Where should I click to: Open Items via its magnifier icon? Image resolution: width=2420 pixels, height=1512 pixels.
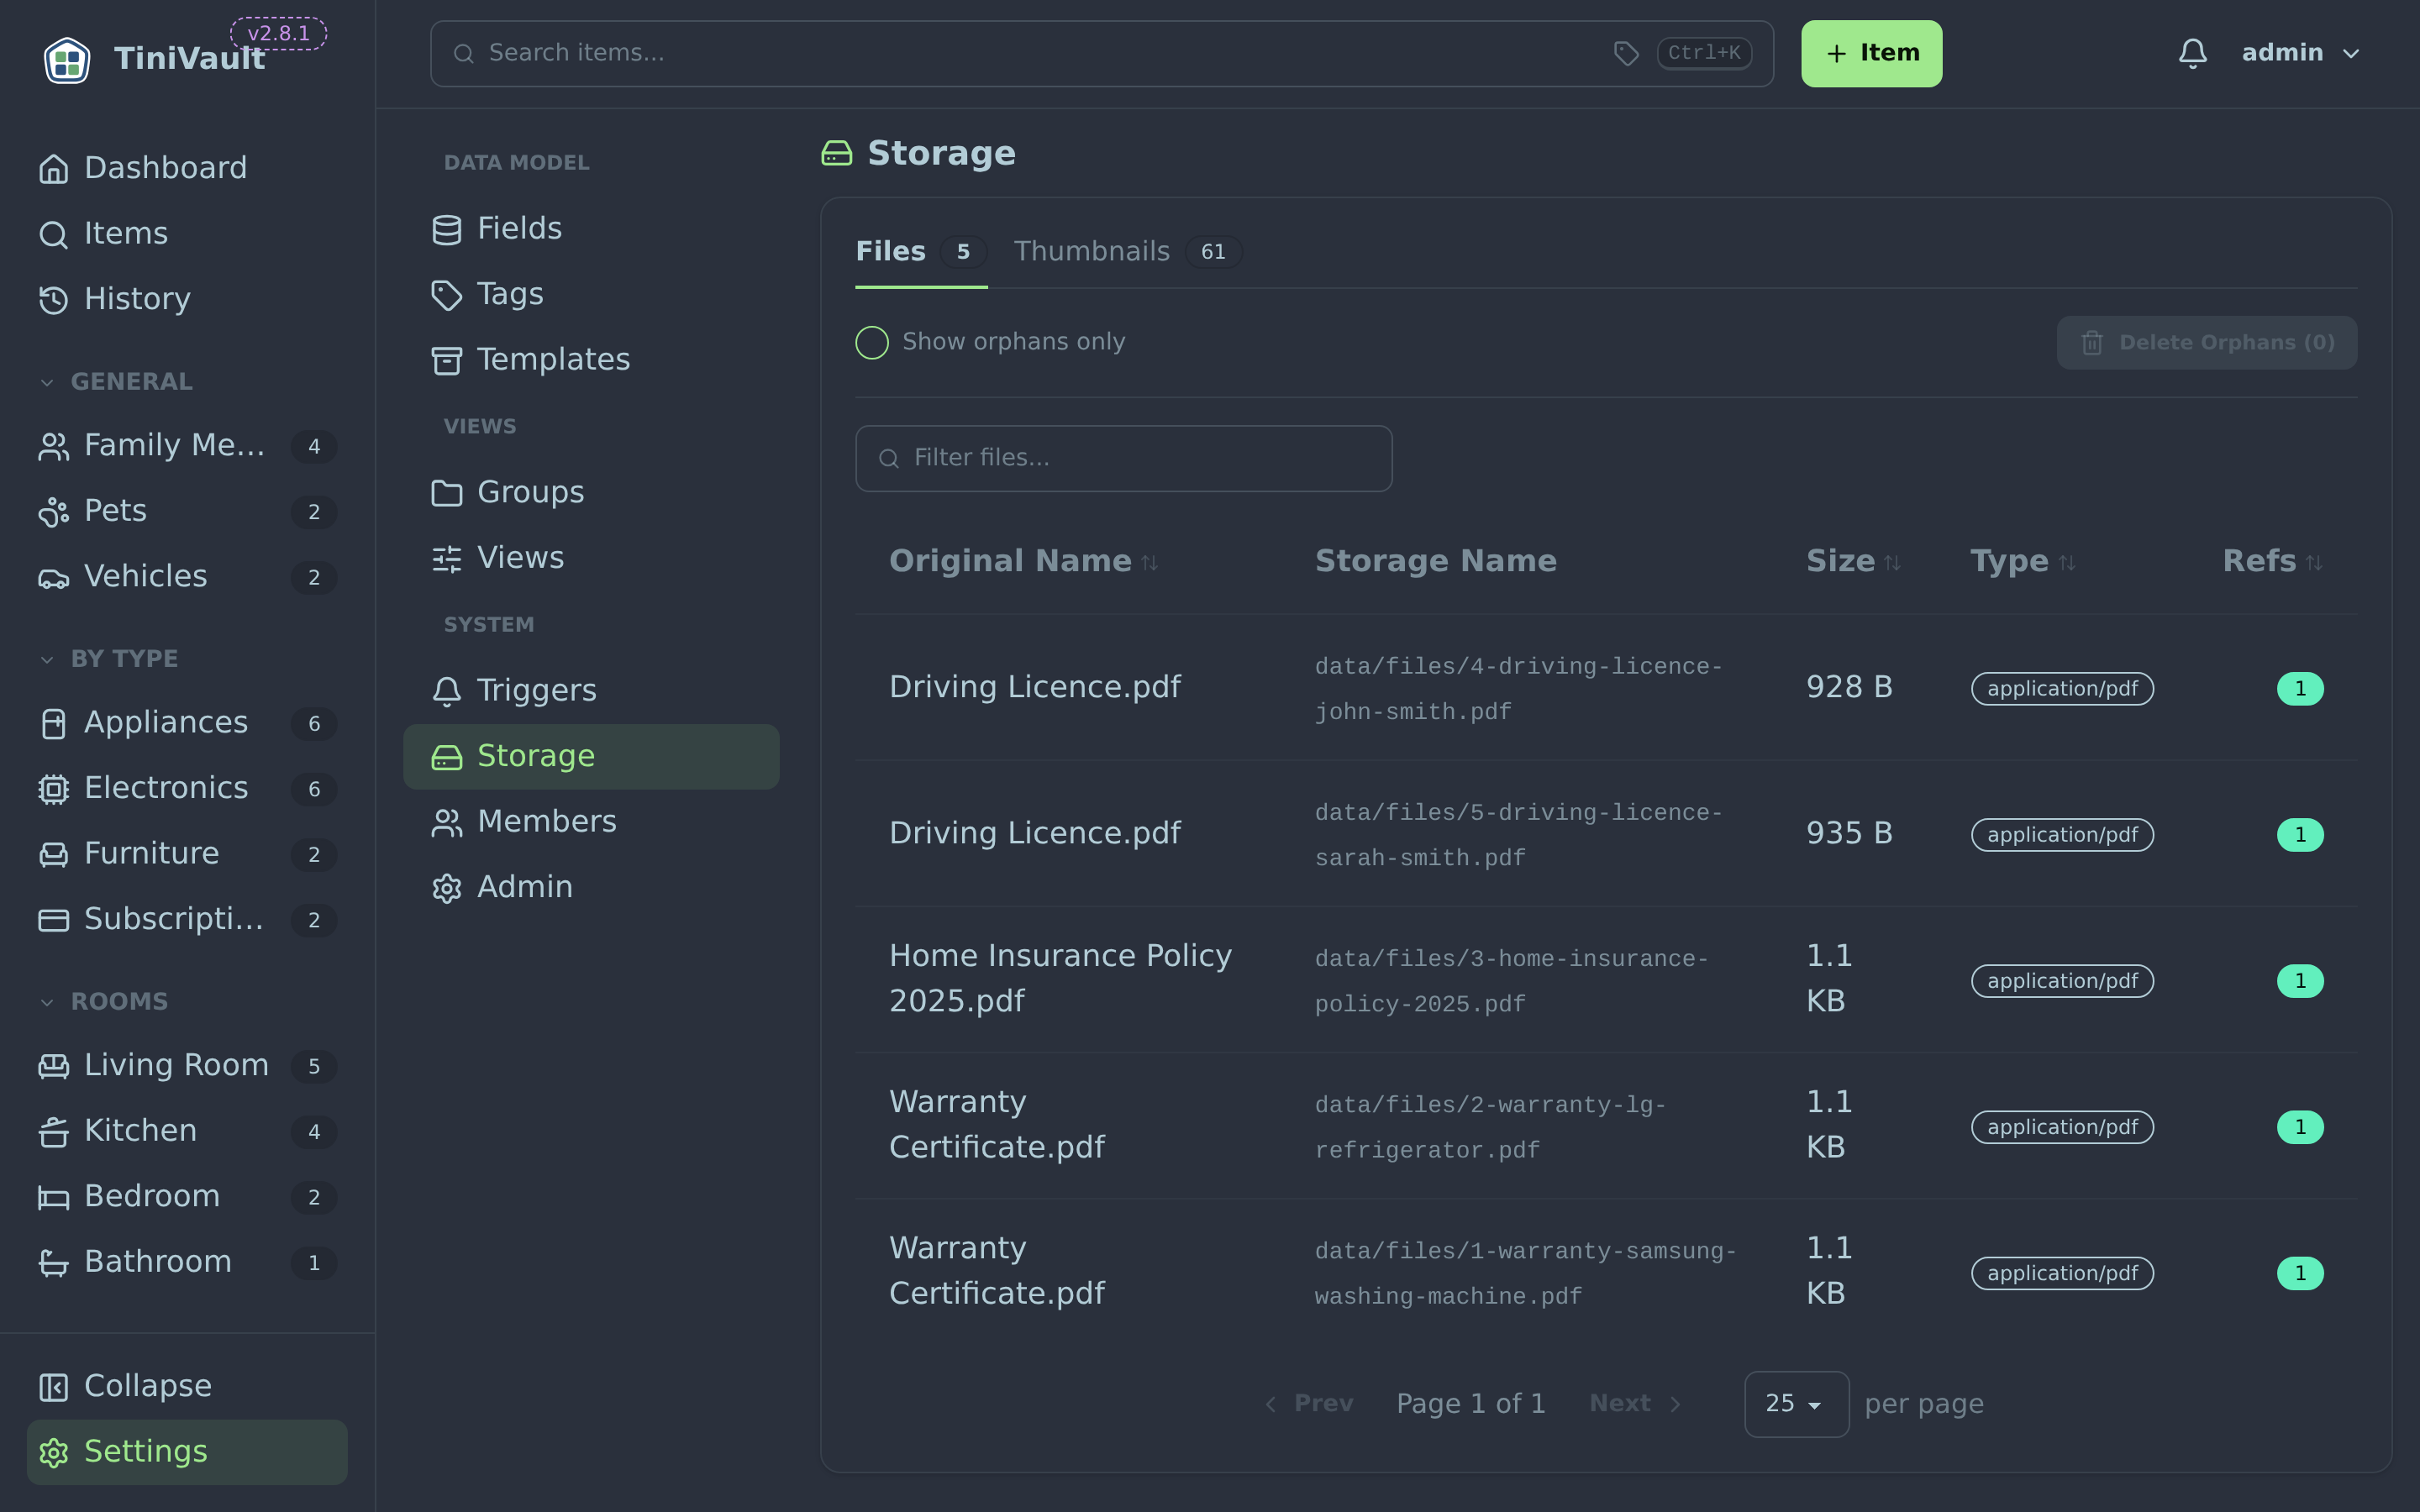53,234
